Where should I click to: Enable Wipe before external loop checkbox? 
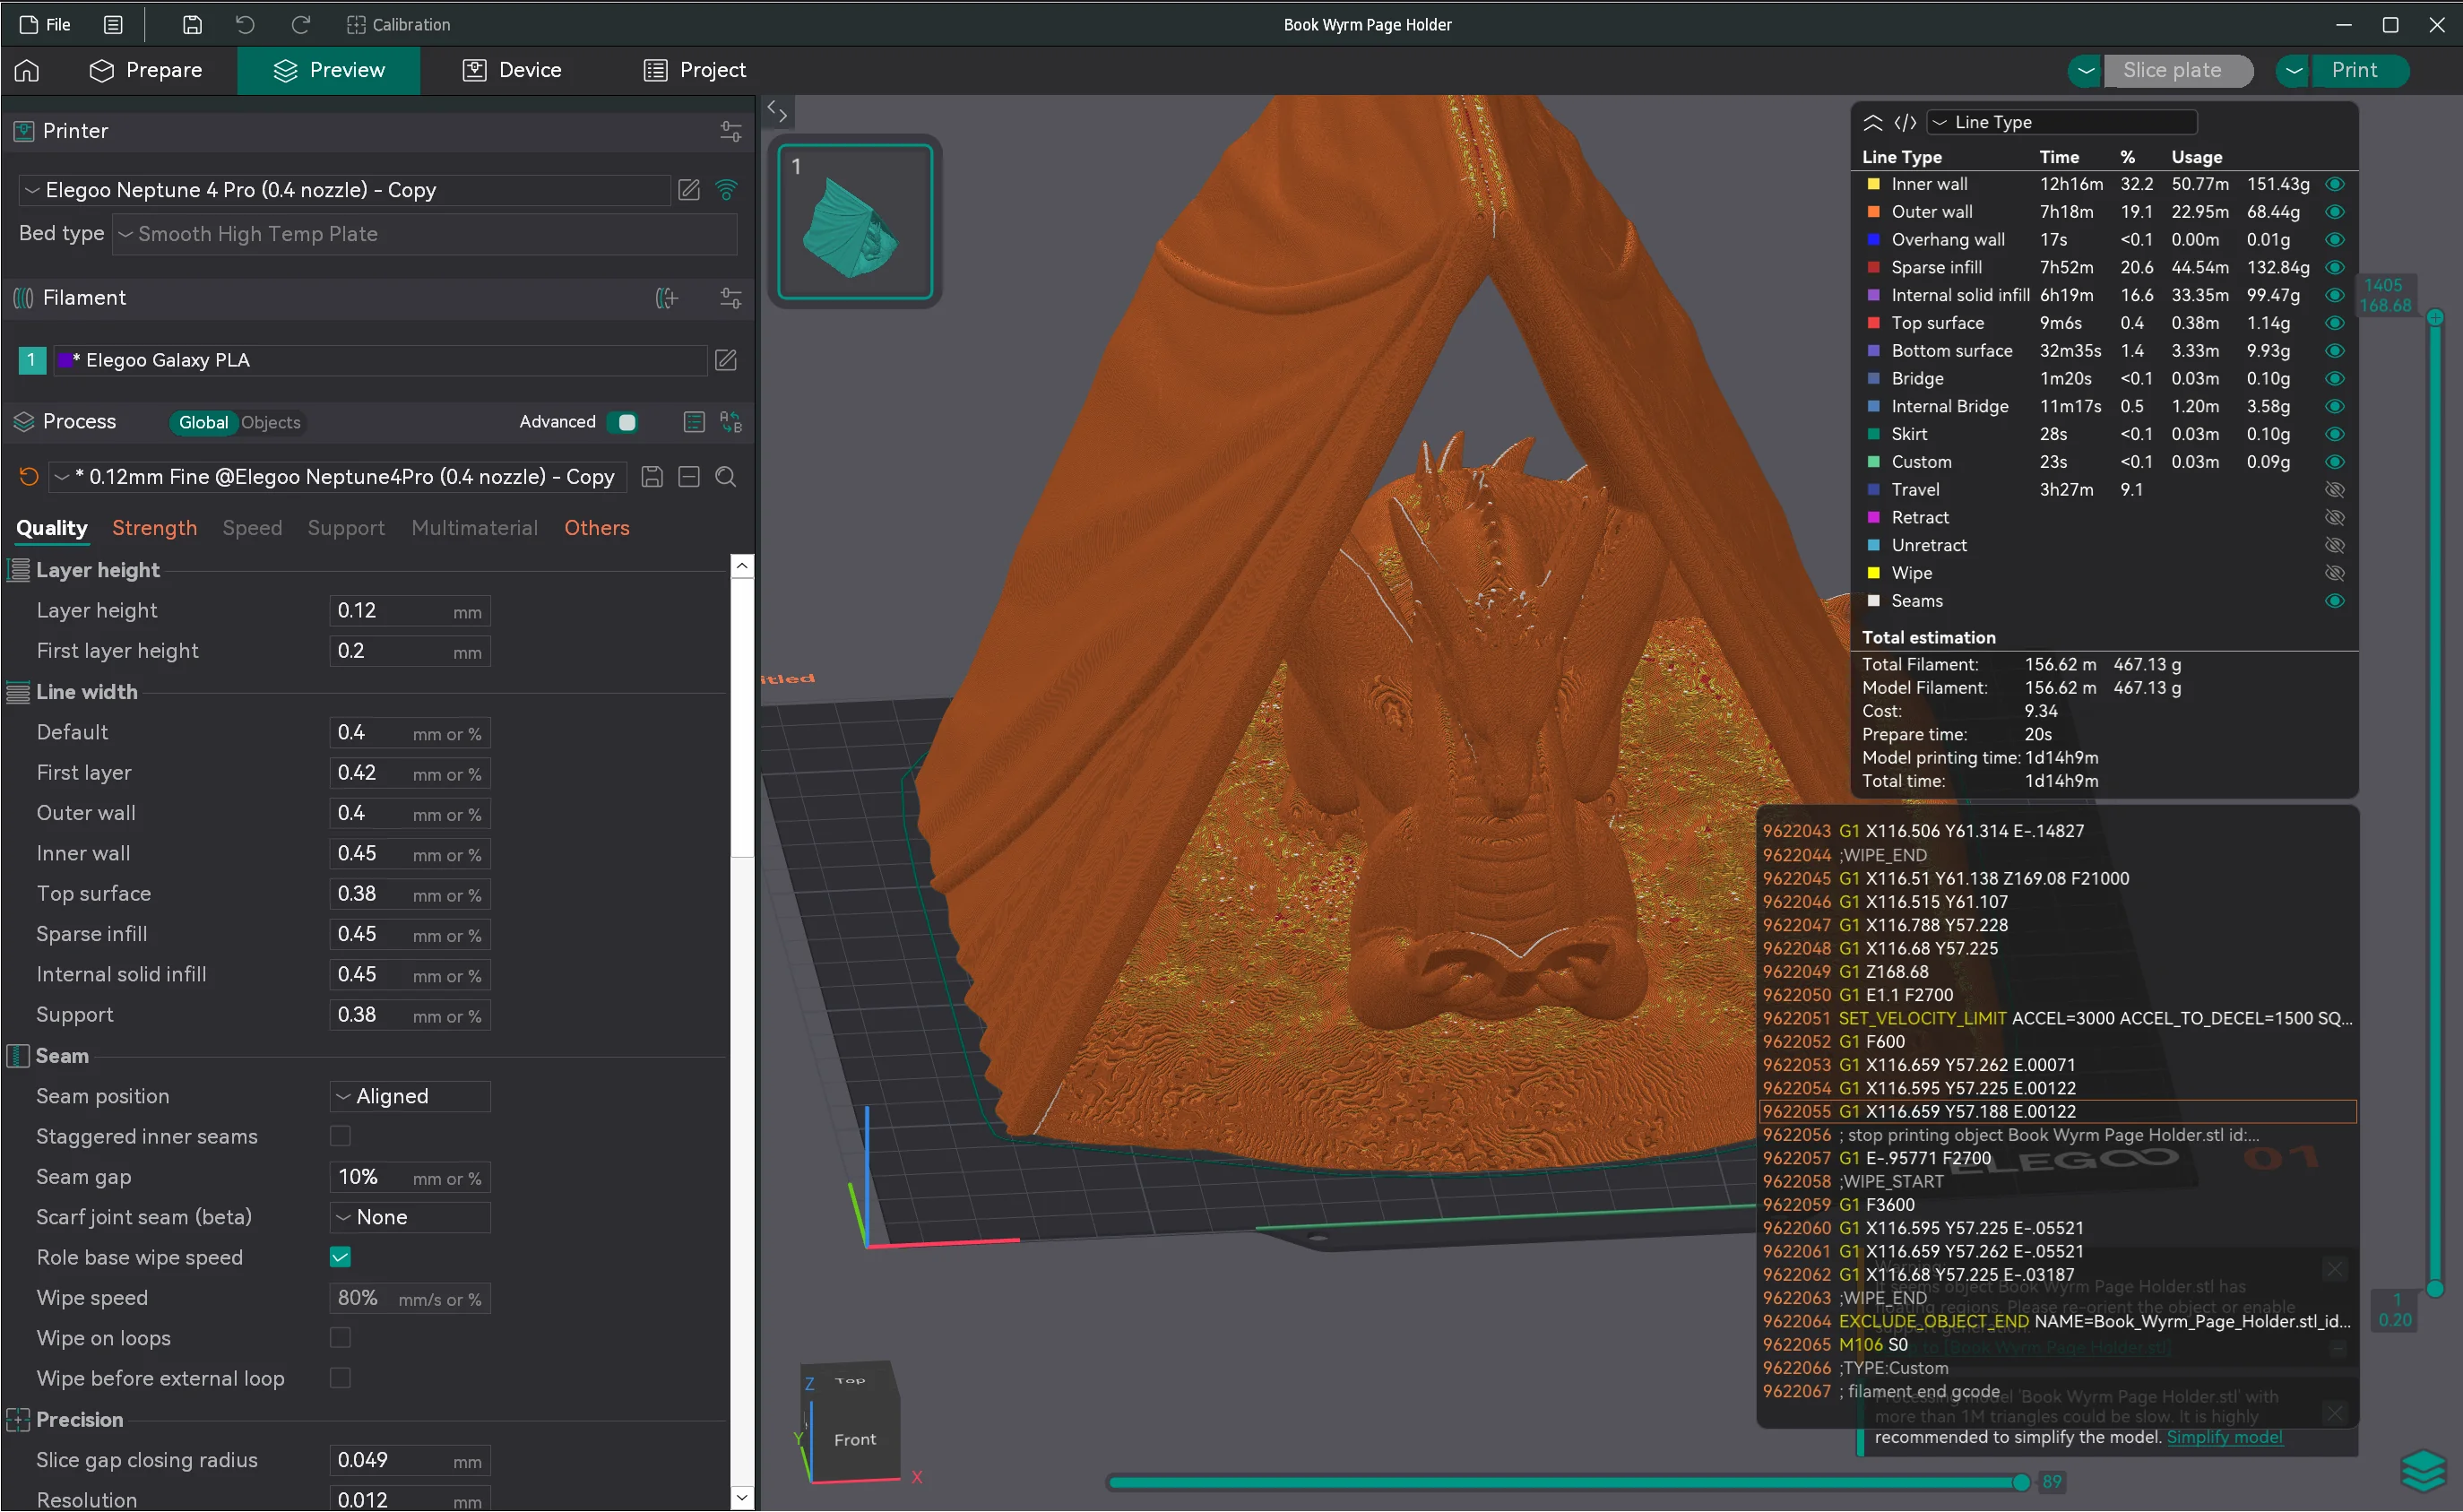pyautogui.click(x=340, y=1378)
